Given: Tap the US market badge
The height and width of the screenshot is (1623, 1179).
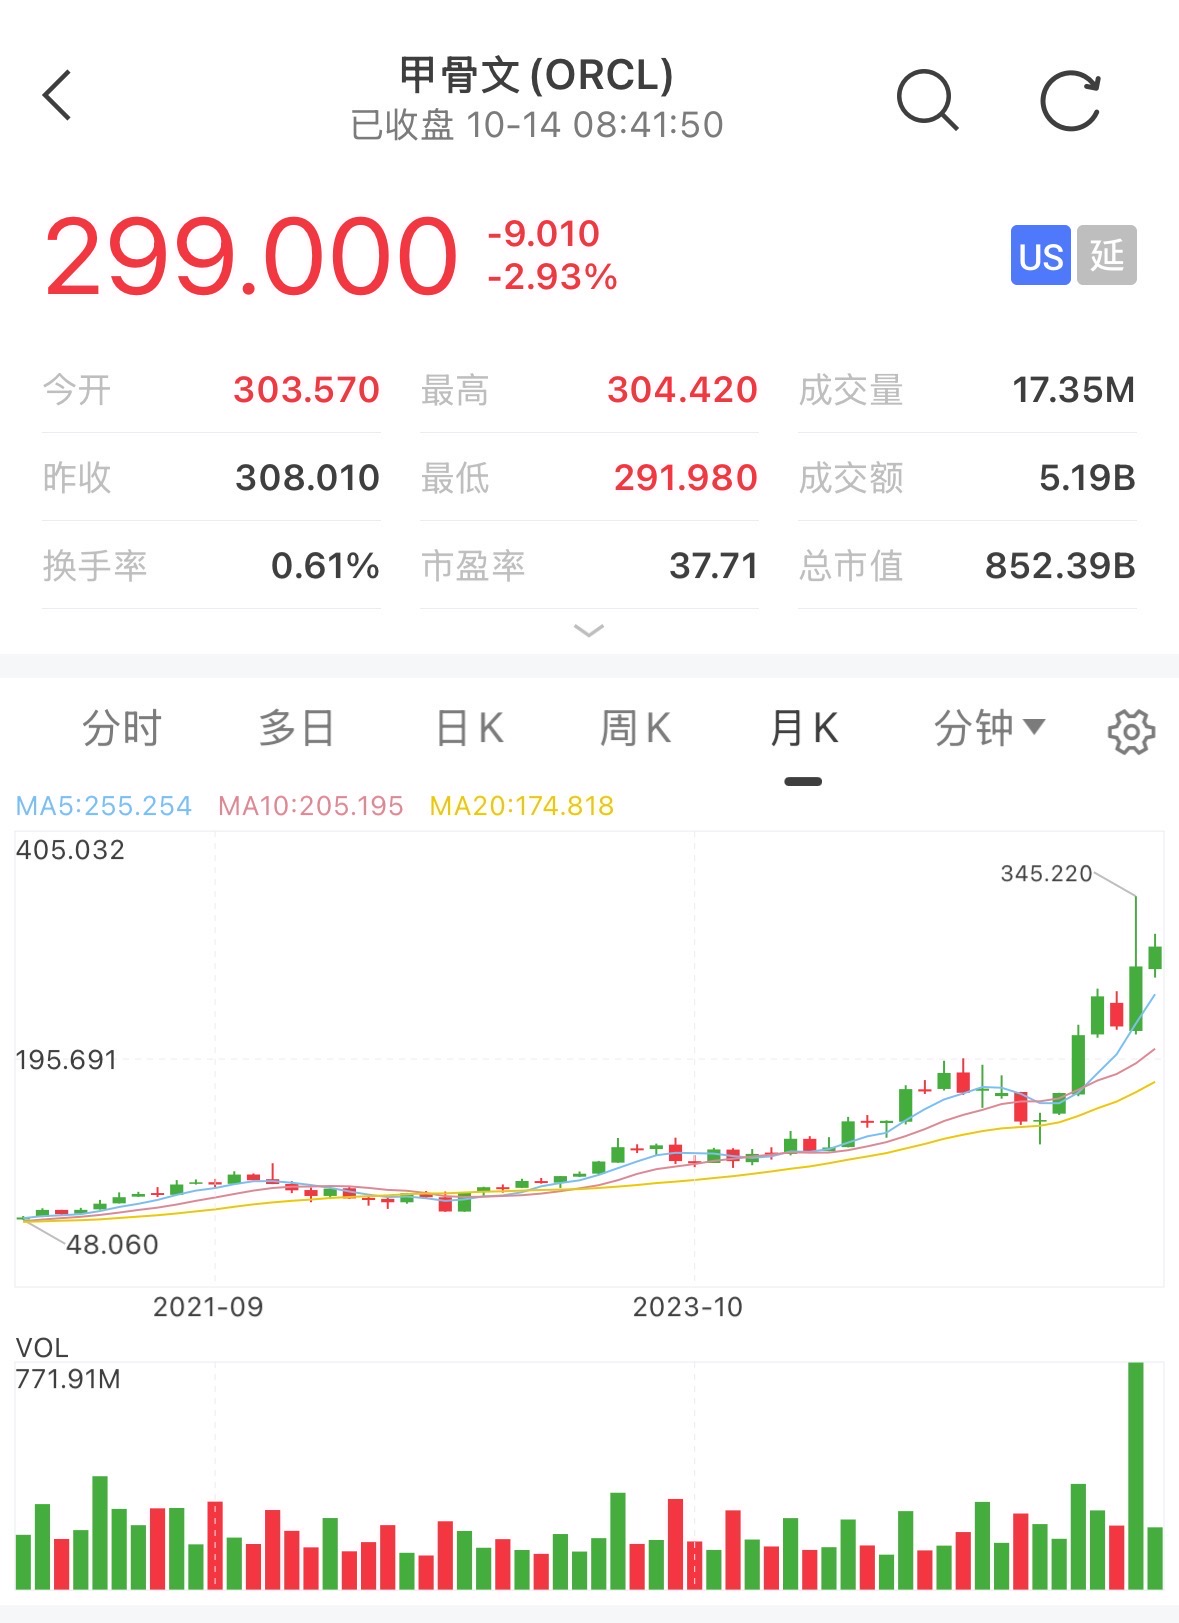Looking at the screenshot, I should point(1040,255).
